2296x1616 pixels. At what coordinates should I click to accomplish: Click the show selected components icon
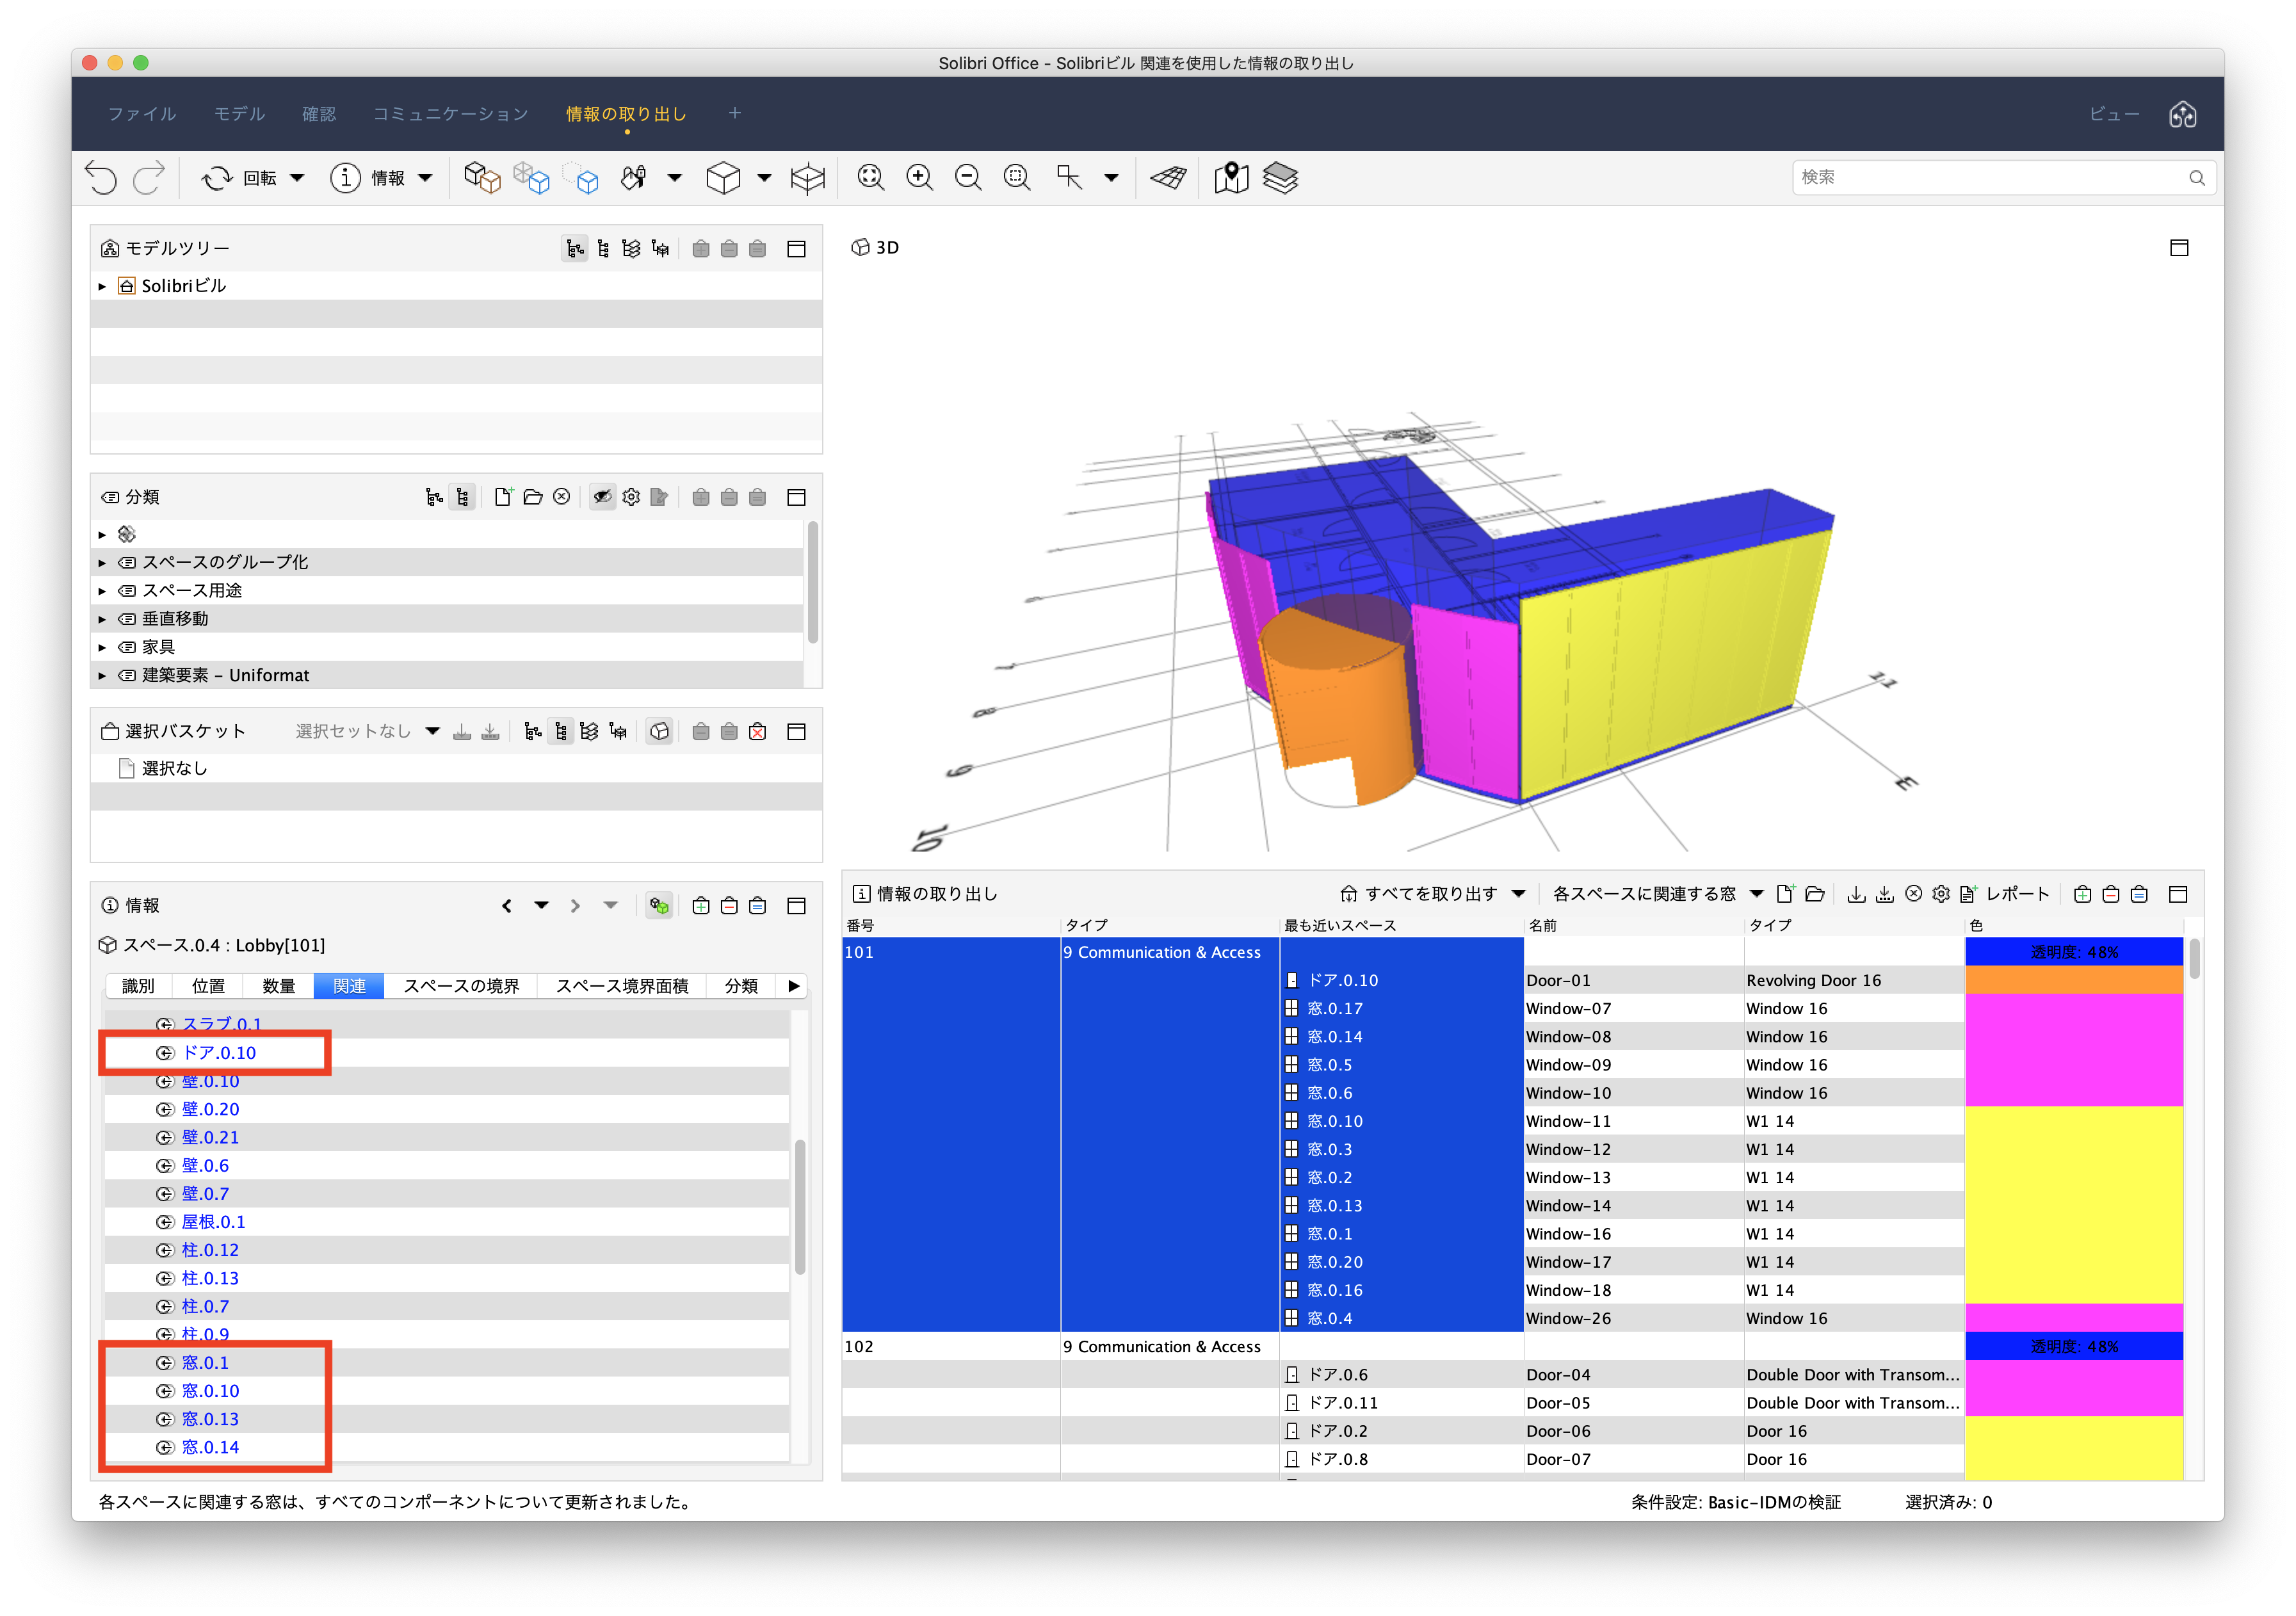(482, 178)
